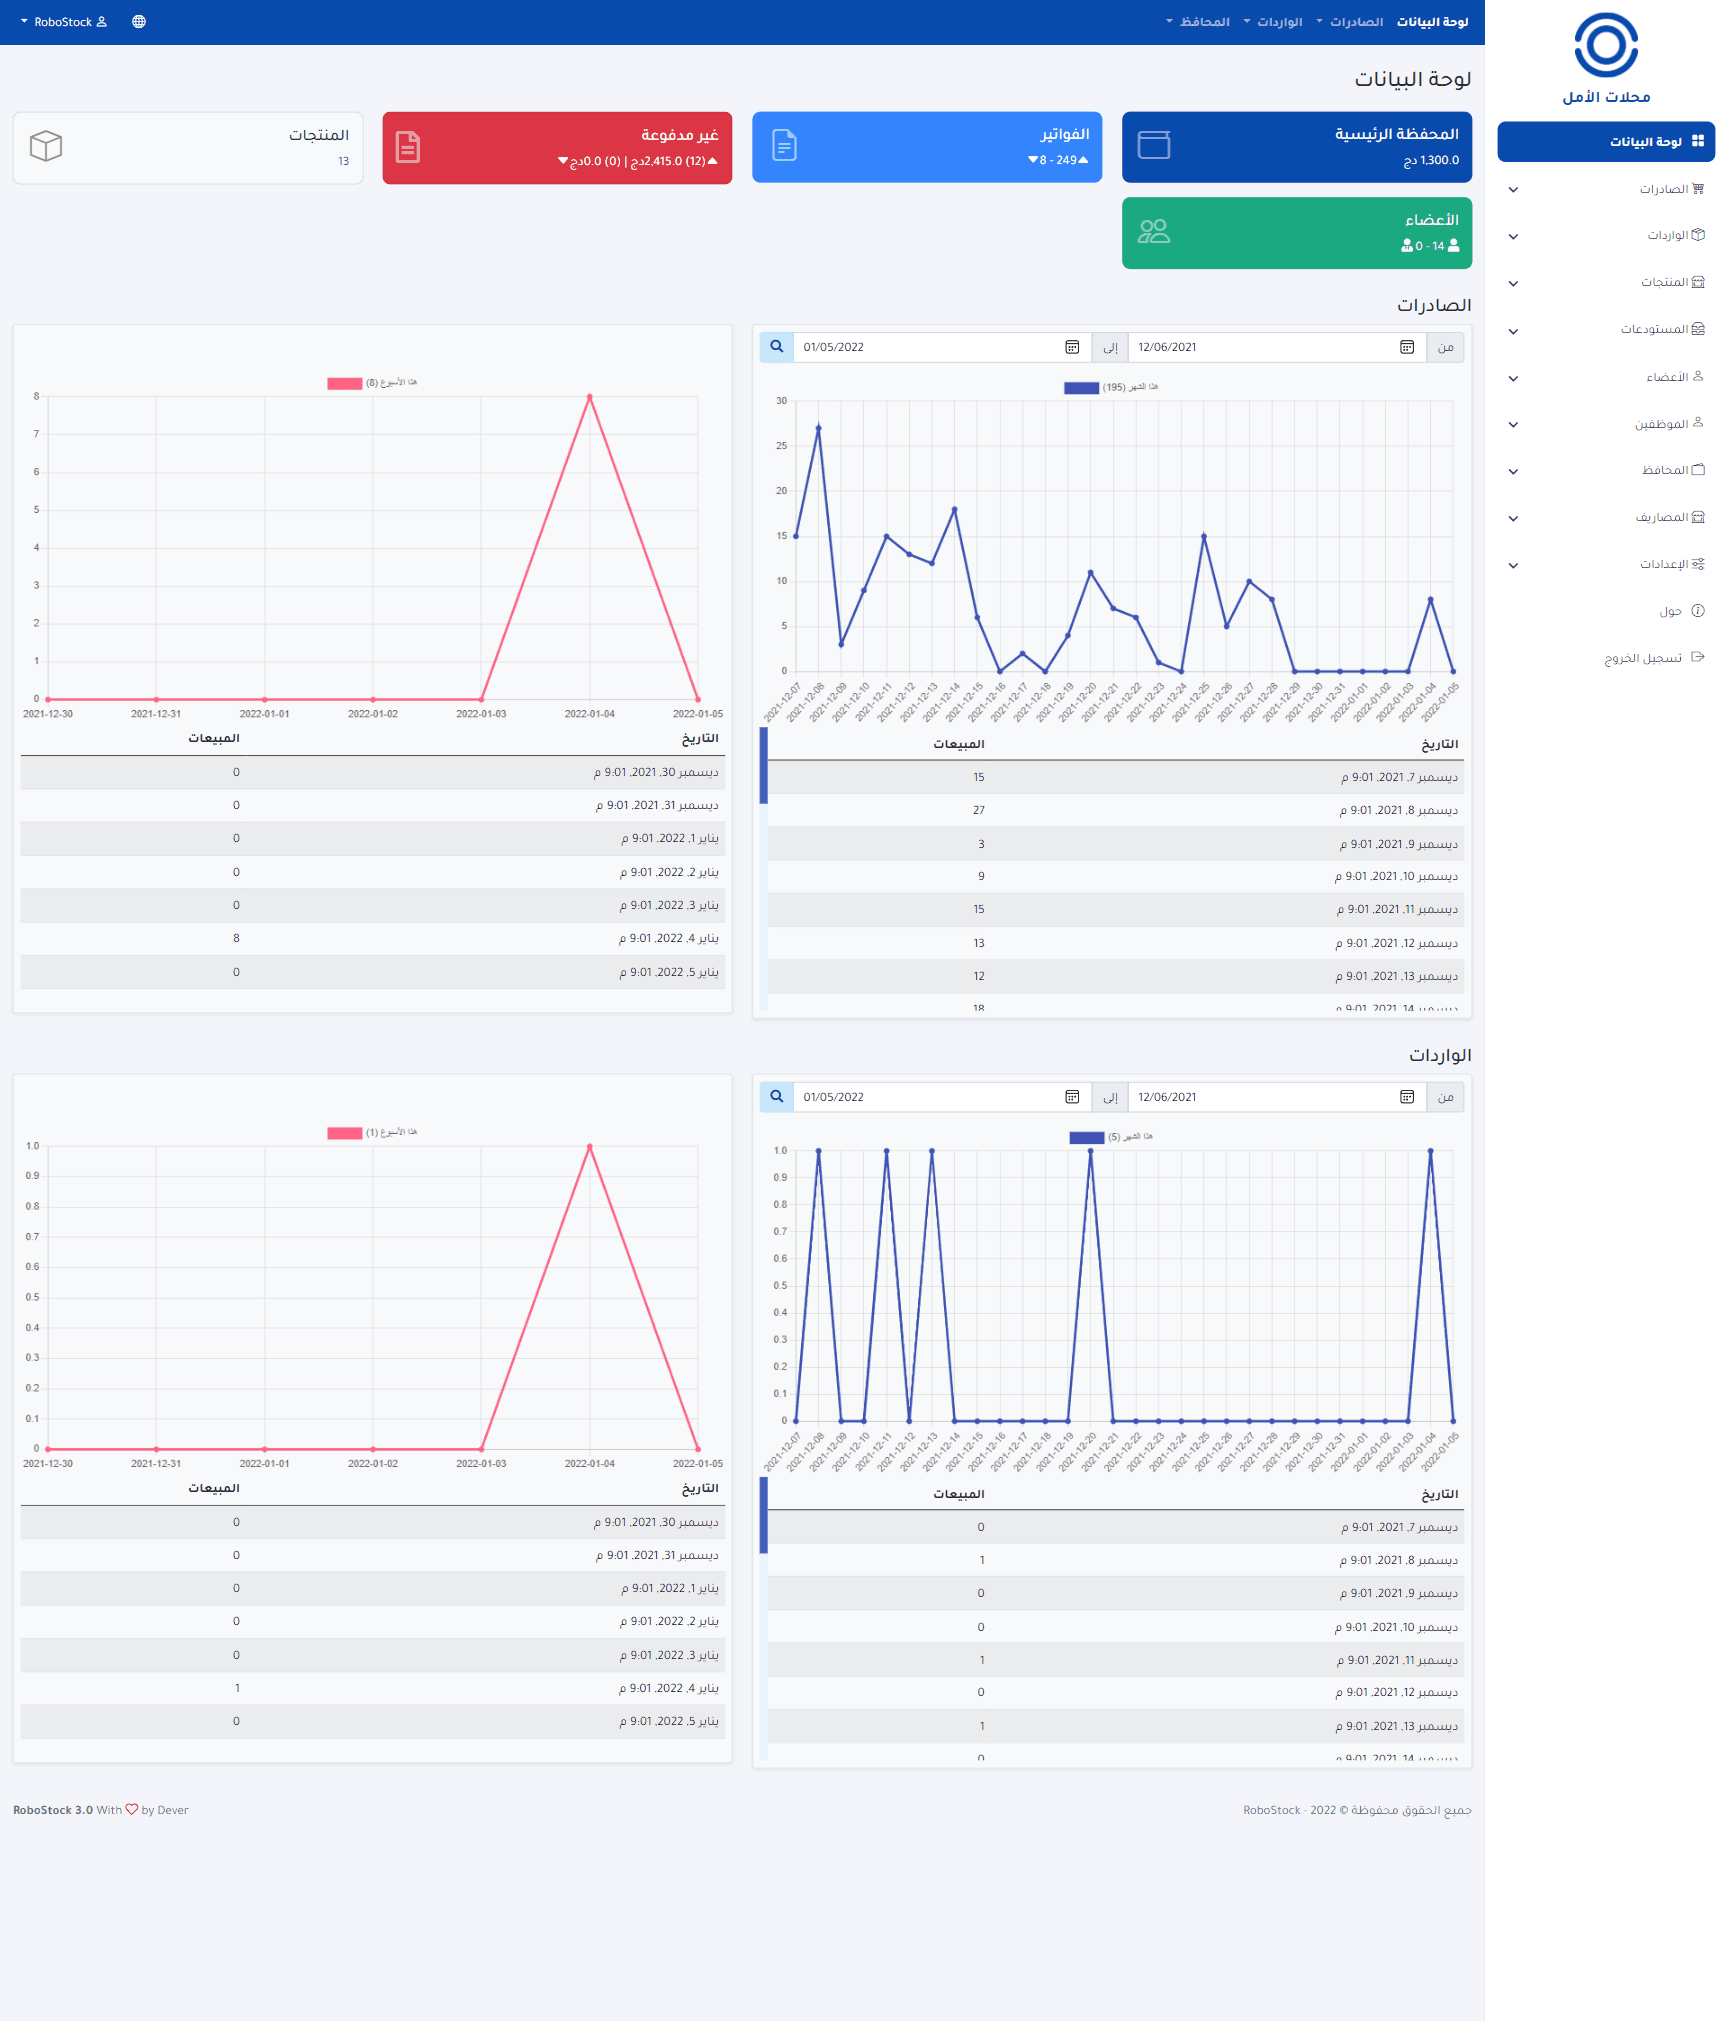Click the الصادرات table vertical scrollbar
This screenshot has height=2021, width=1728.
click(763, 766)
